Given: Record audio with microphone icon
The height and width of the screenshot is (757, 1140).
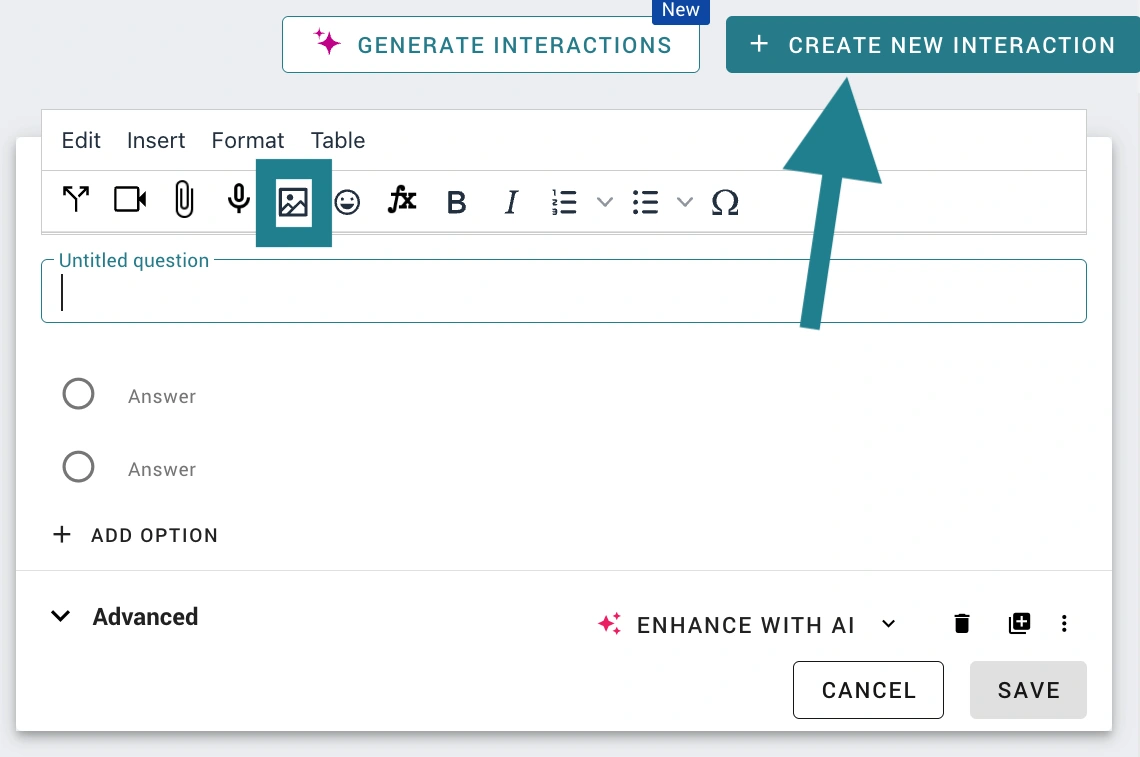Looking at the screenshot, I should [x=238, y=200].
